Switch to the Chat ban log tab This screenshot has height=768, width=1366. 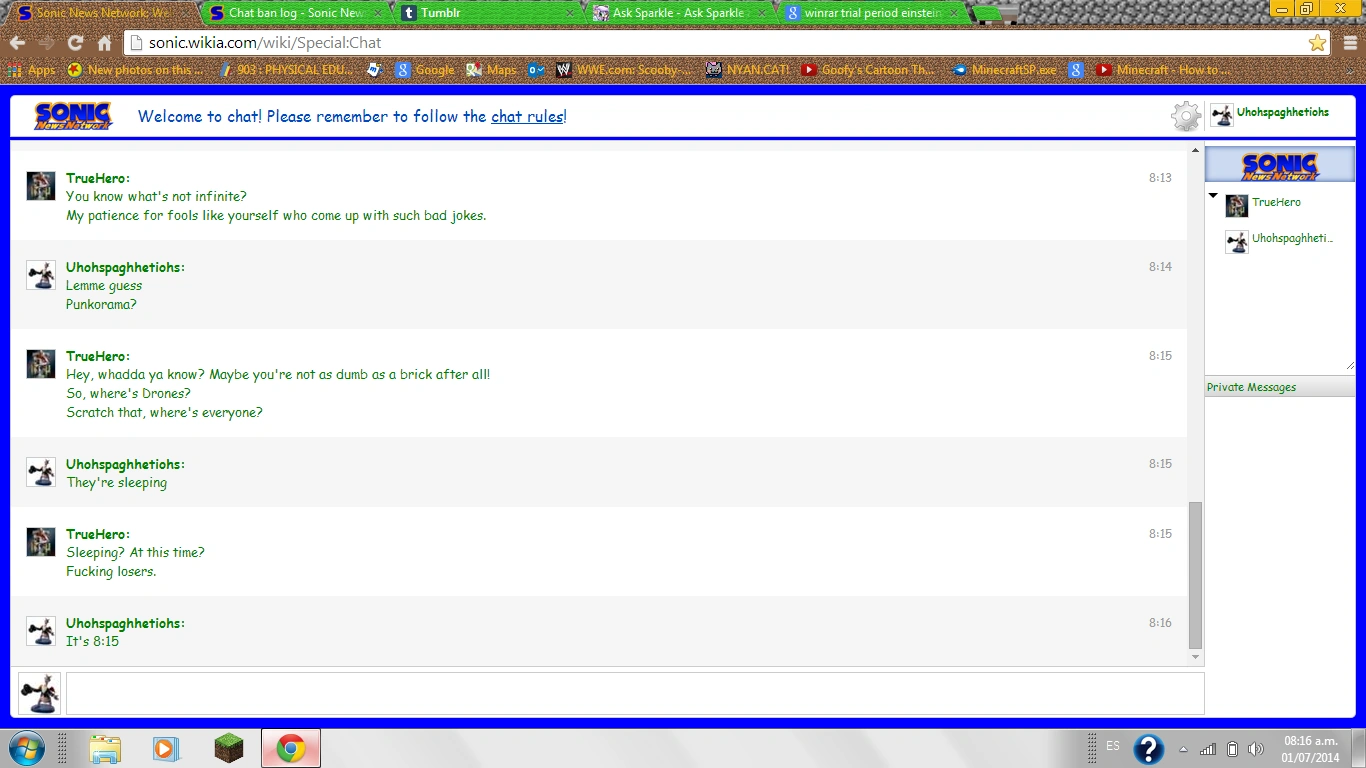point(295,13)
